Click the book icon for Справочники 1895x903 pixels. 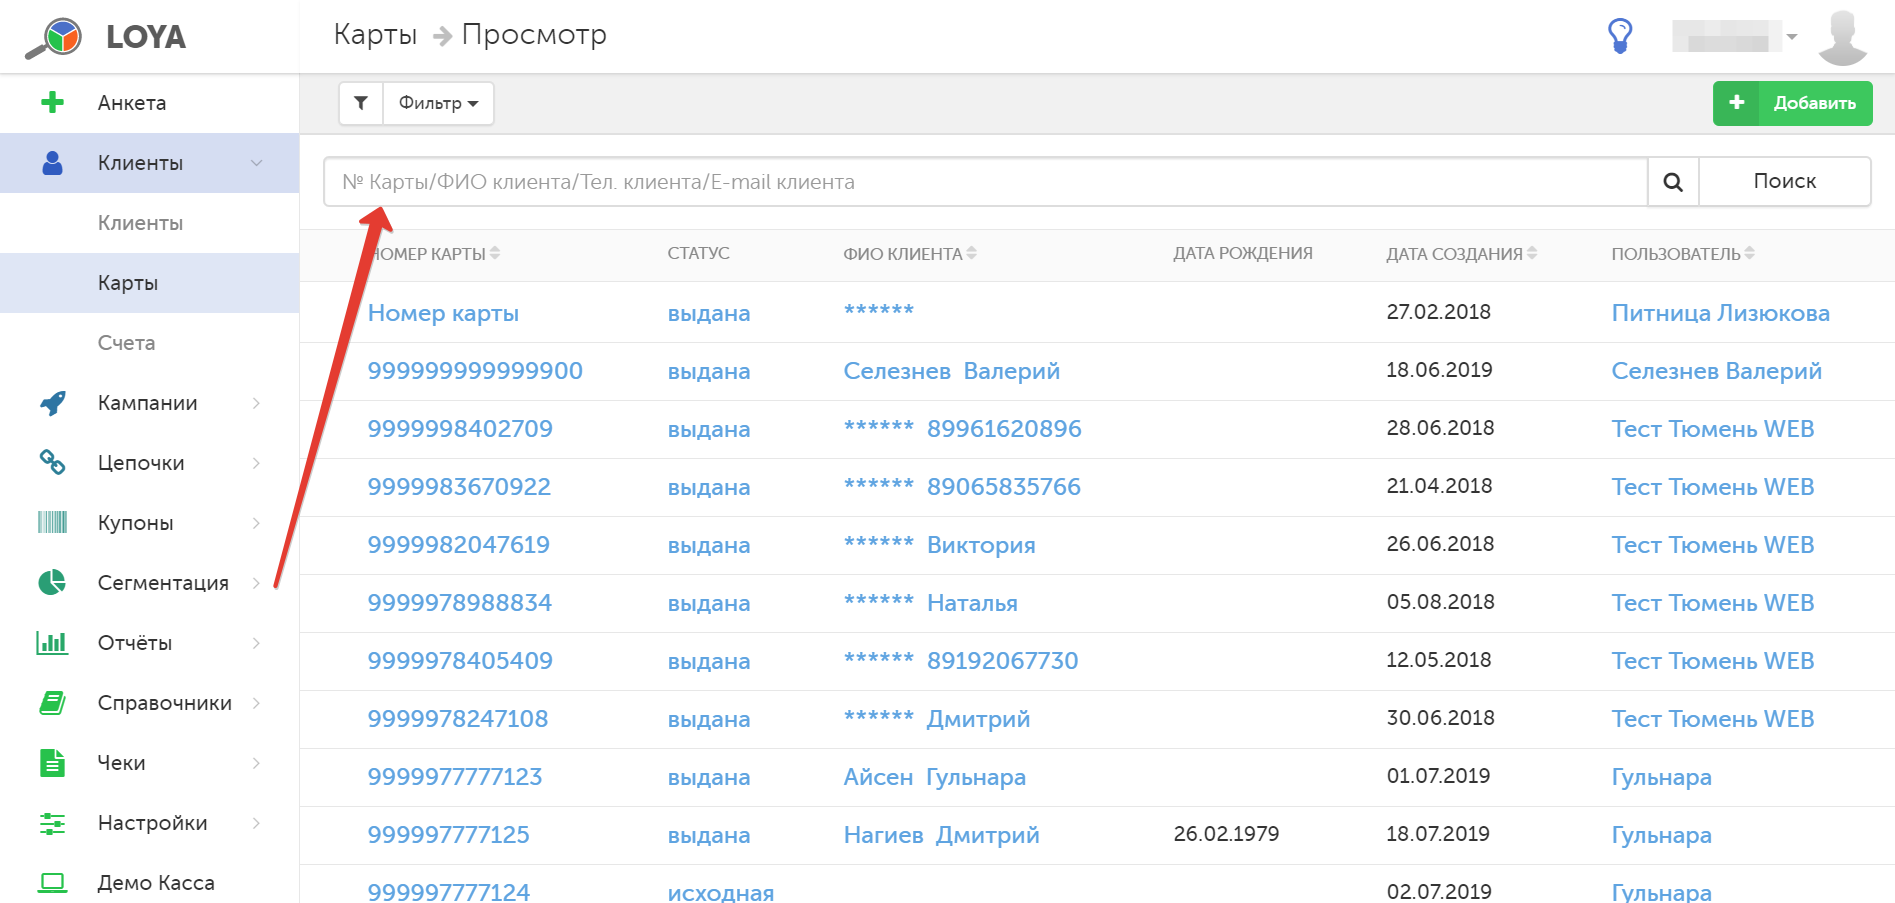click(x=52, y=703)
